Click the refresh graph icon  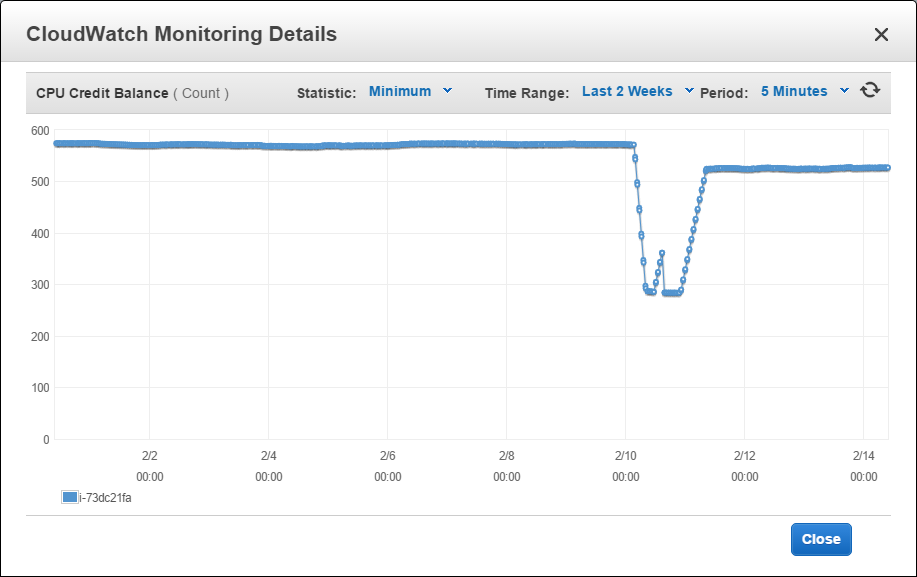point(870,90)
